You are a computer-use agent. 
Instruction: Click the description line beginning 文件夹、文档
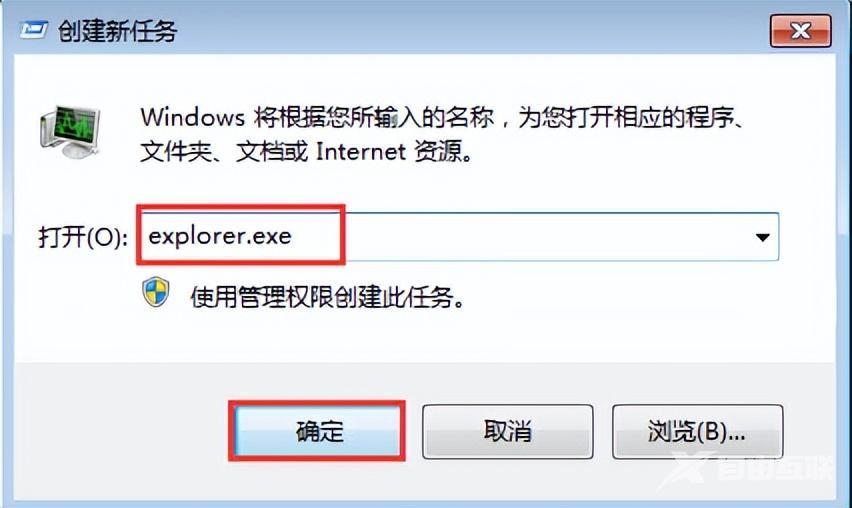[x=306, y=152]
